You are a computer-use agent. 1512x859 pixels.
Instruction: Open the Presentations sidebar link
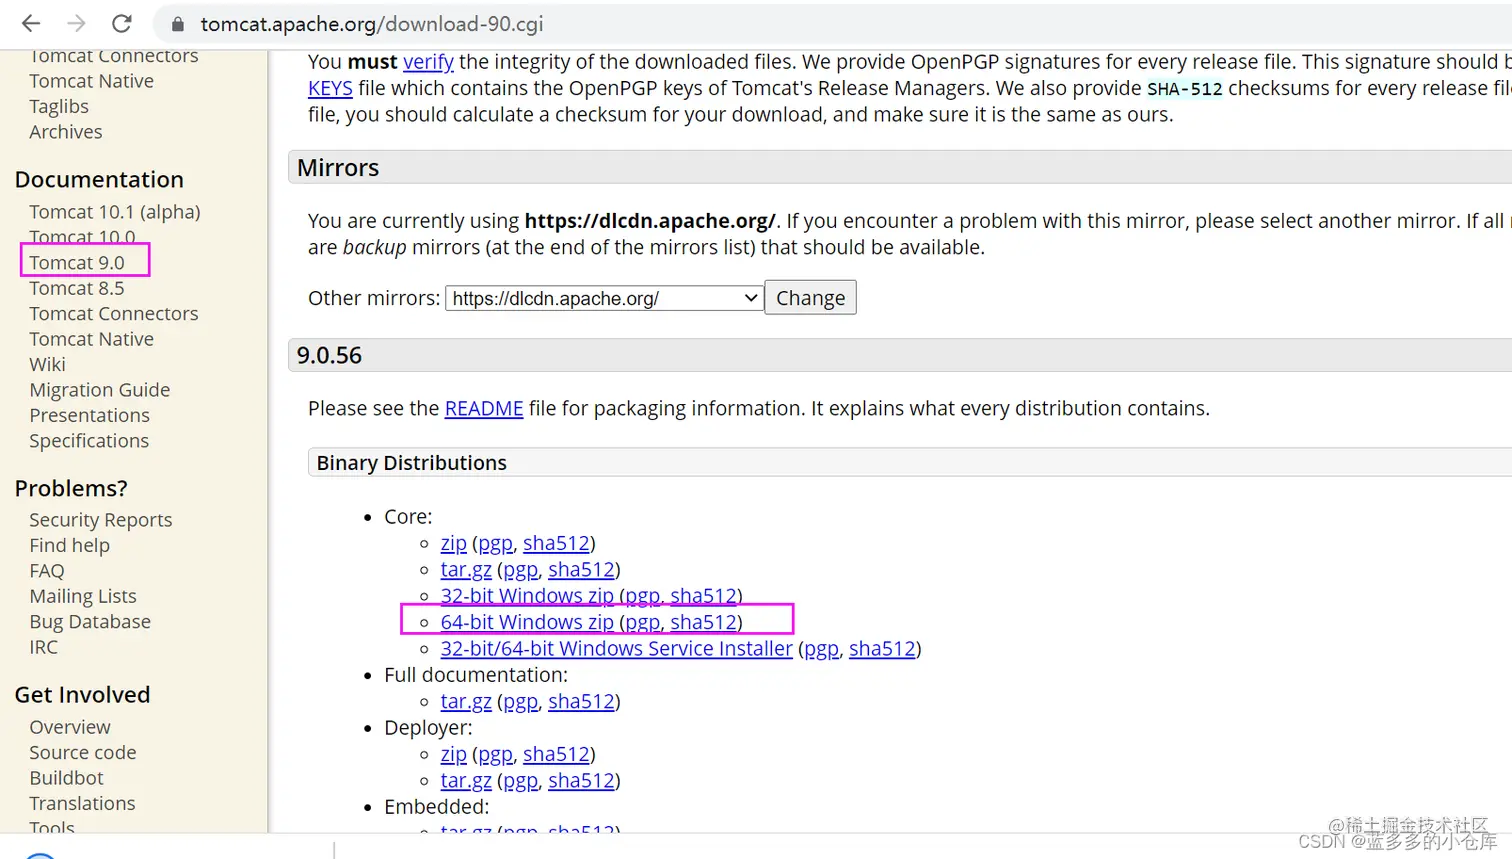89,415
